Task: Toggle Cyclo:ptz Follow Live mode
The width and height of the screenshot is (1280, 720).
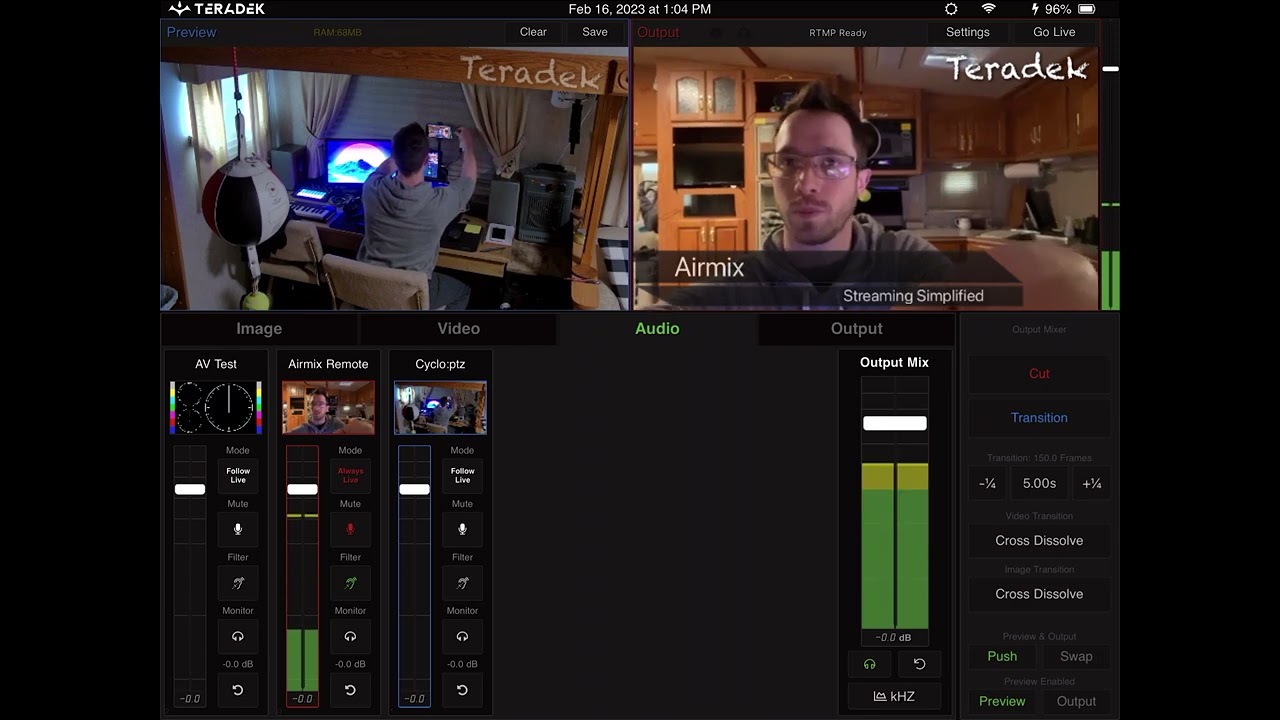Action: (462, 476)
